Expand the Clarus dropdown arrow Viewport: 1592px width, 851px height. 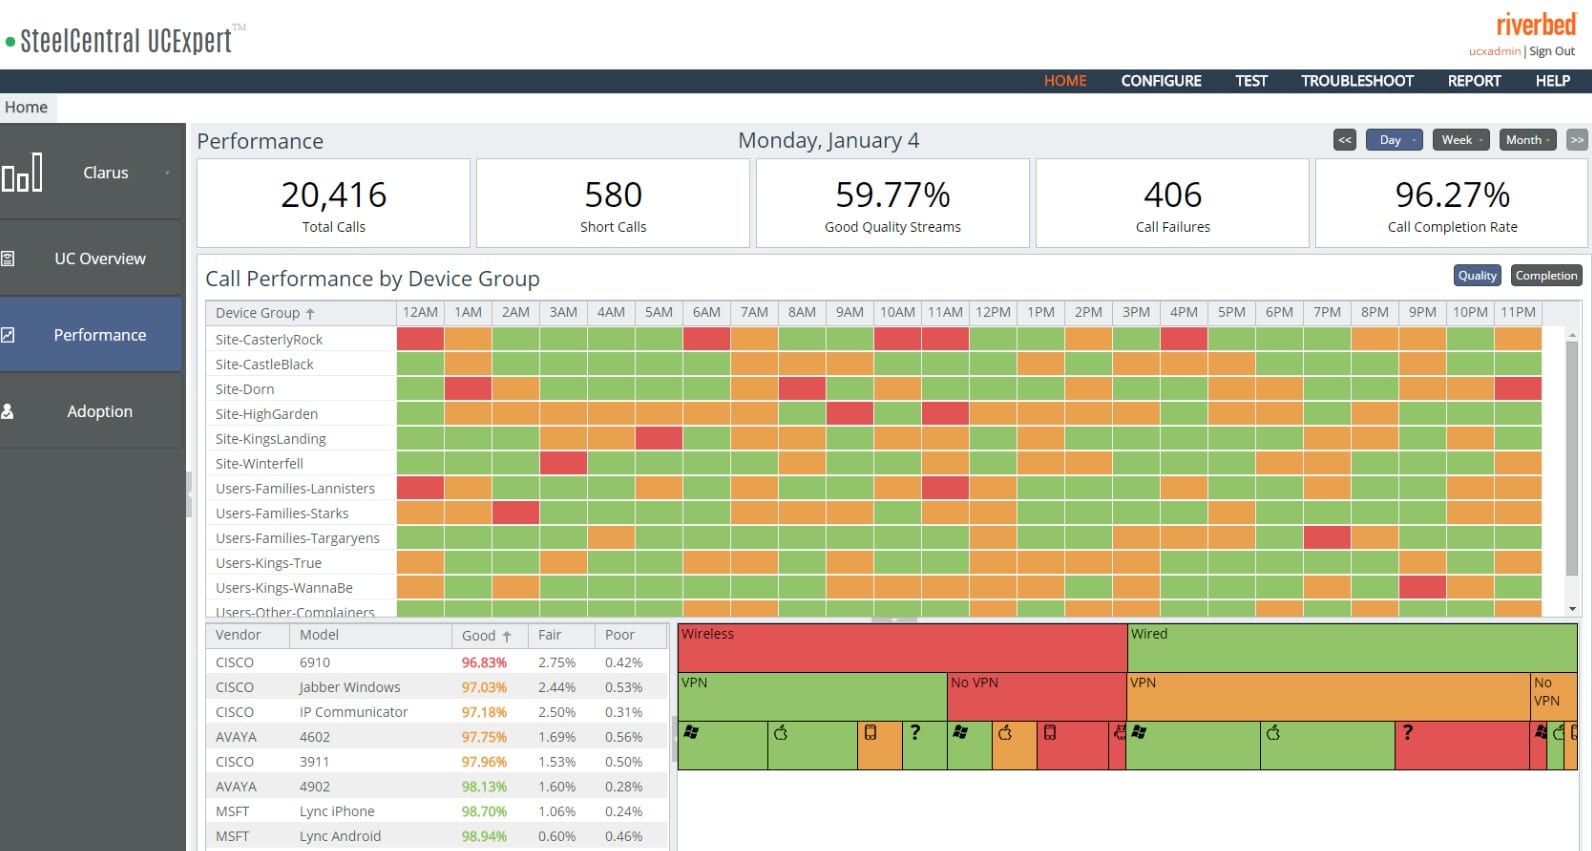(167, 173)
